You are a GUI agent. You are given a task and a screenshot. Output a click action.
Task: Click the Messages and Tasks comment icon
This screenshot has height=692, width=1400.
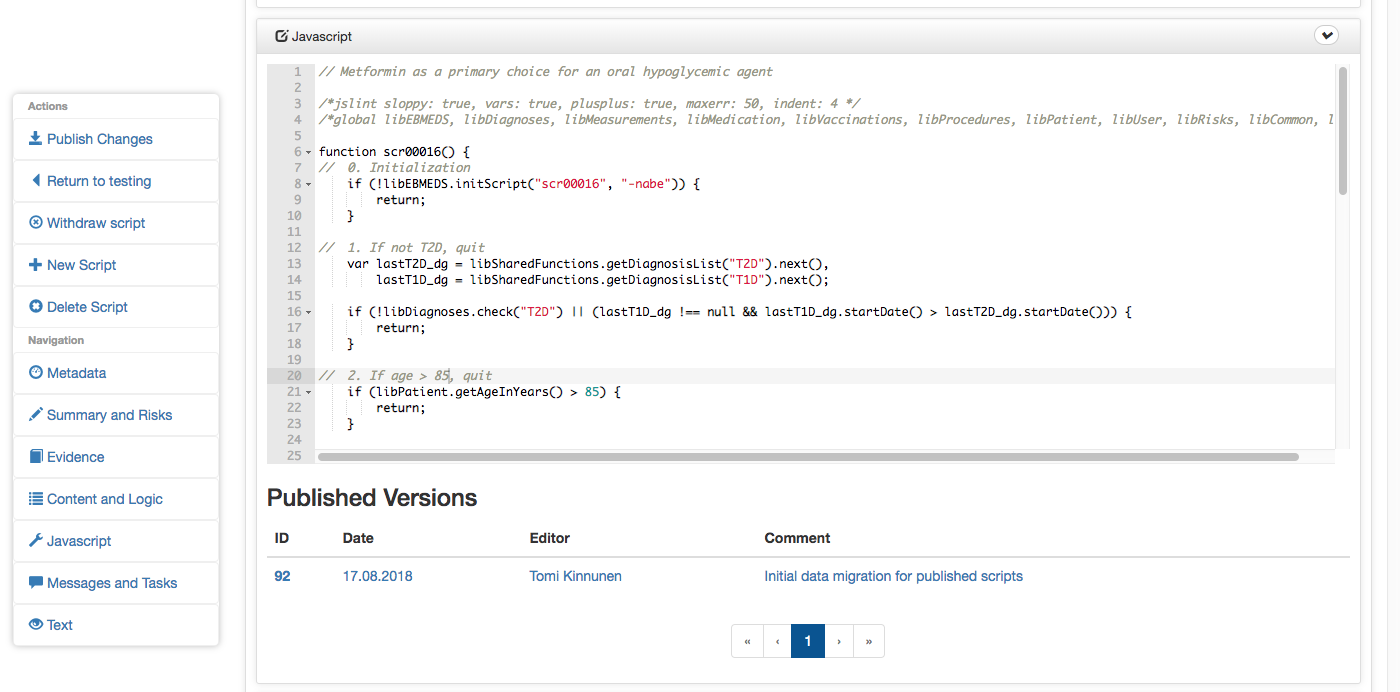click(35, 583)
